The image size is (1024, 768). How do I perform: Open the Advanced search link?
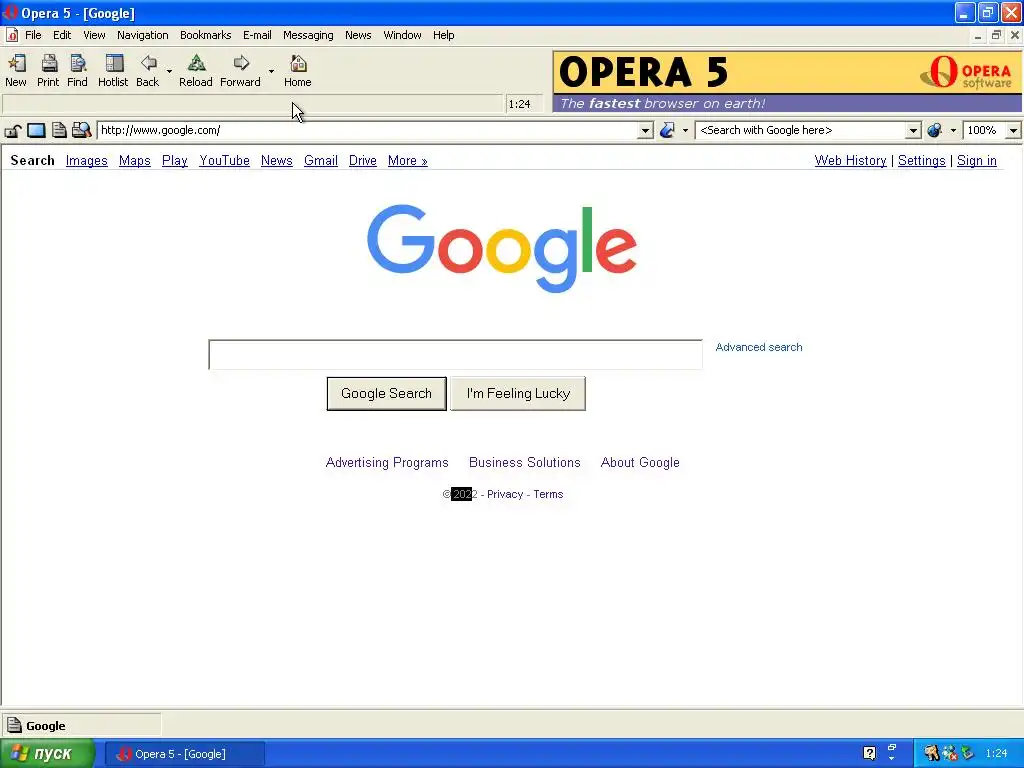(x=759, y=347)
